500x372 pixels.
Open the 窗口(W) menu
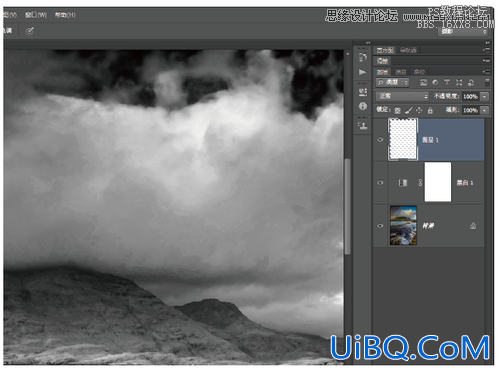tap(36, 15)
